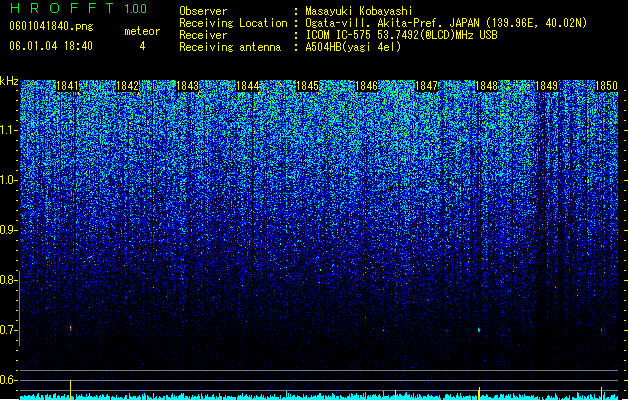Click the 1.1 kHz axis label
The width and height of the screenshot is (629, 400).
click(x=8, y=130)
